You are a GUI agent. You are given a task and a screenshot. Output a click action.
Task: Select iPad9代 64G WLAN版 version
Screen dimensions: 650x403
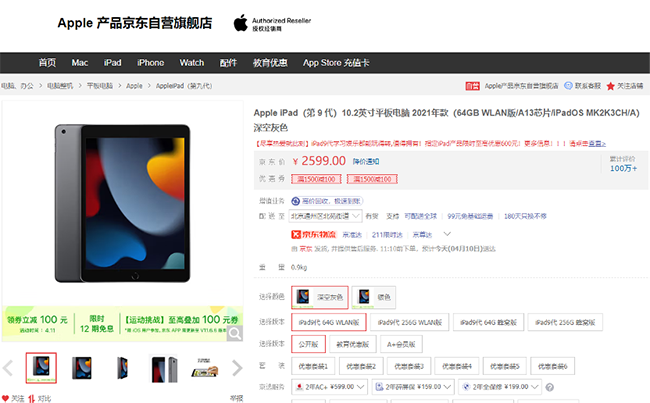click(x=329, y=322)
